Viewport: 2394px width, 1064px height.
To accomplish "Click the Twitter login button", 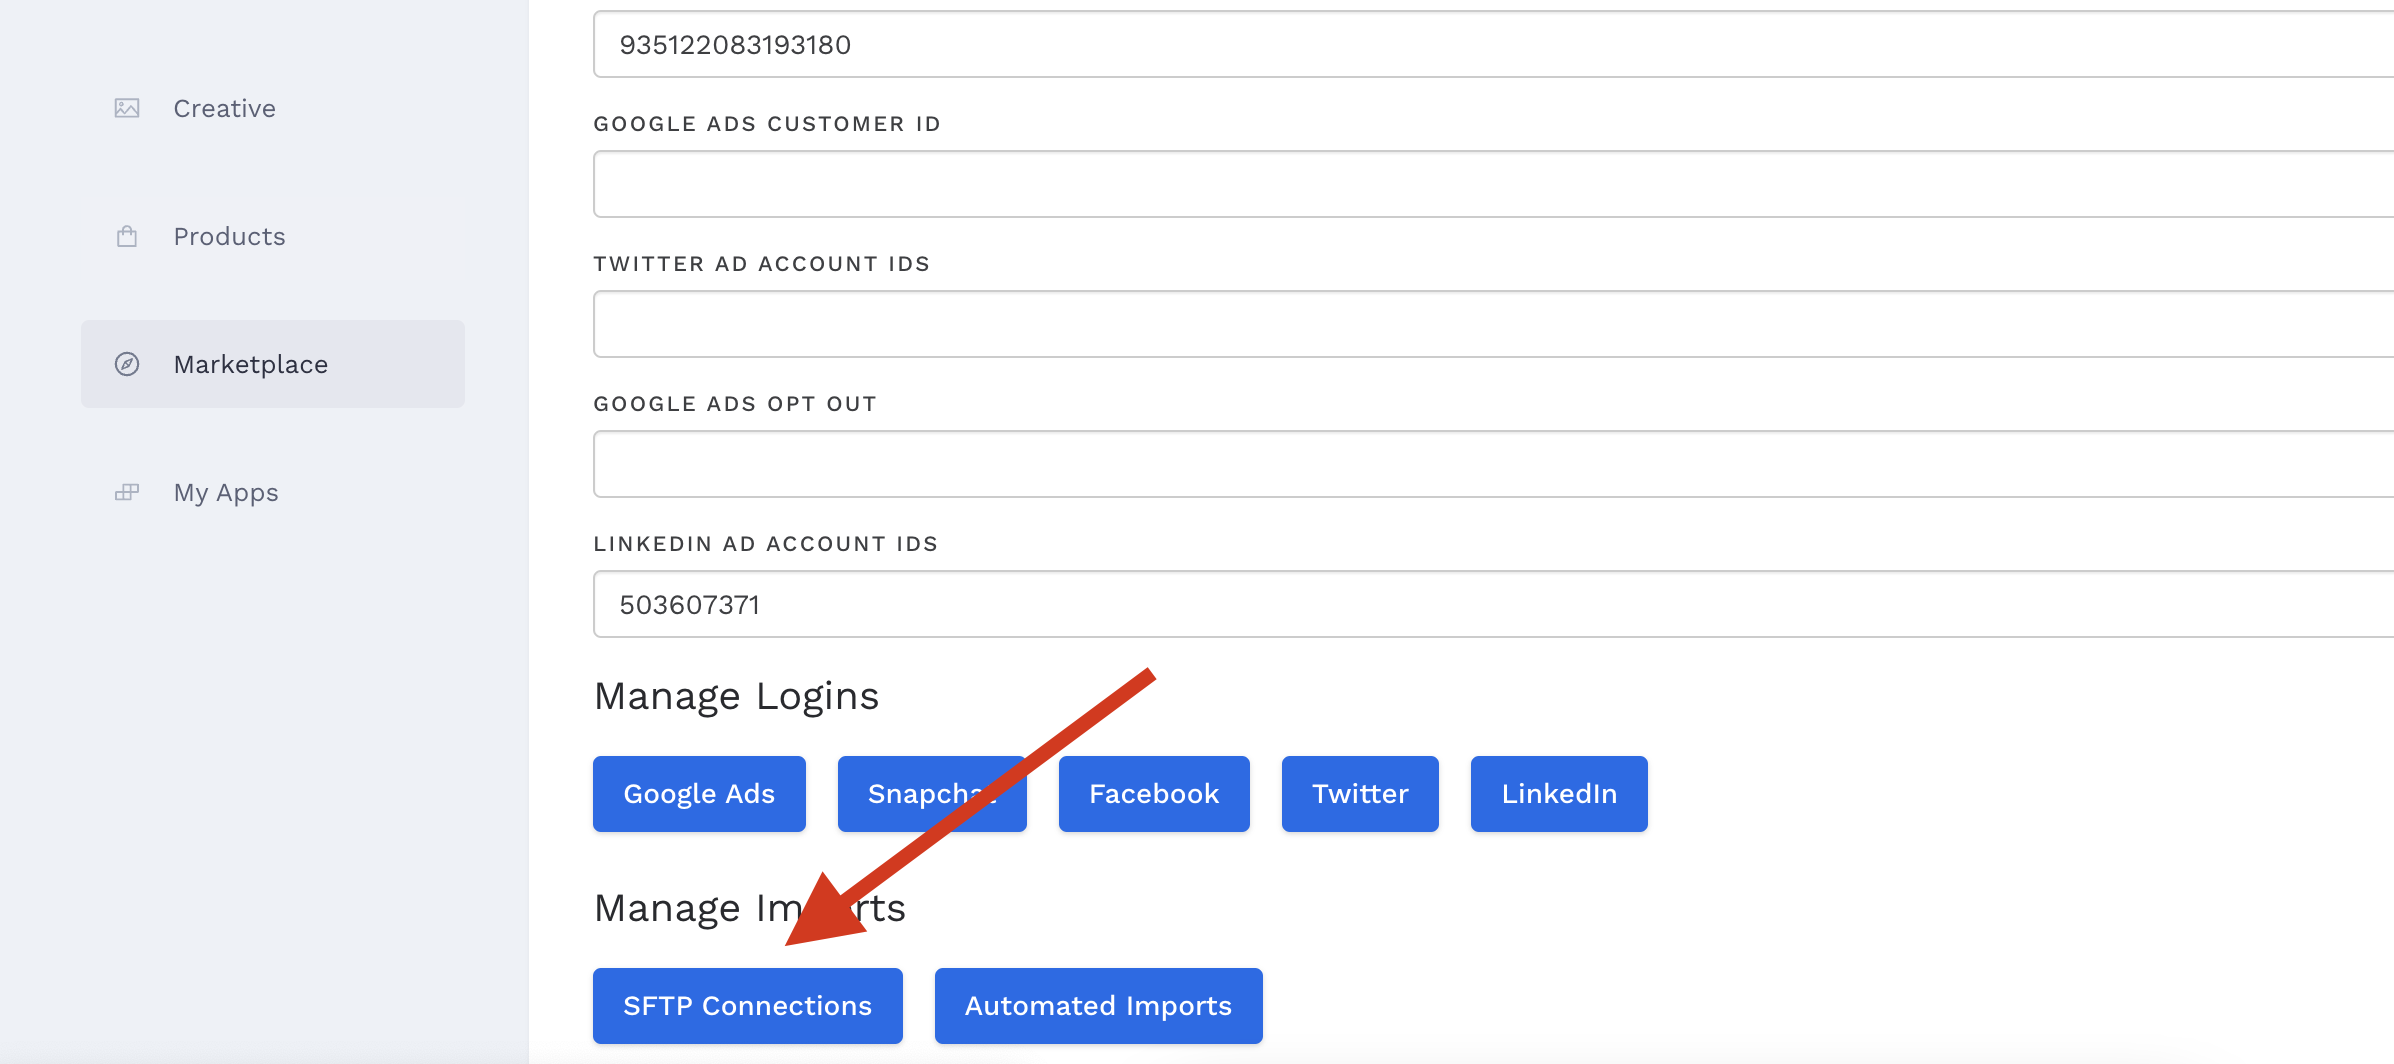I will [x=1359, y=794].
